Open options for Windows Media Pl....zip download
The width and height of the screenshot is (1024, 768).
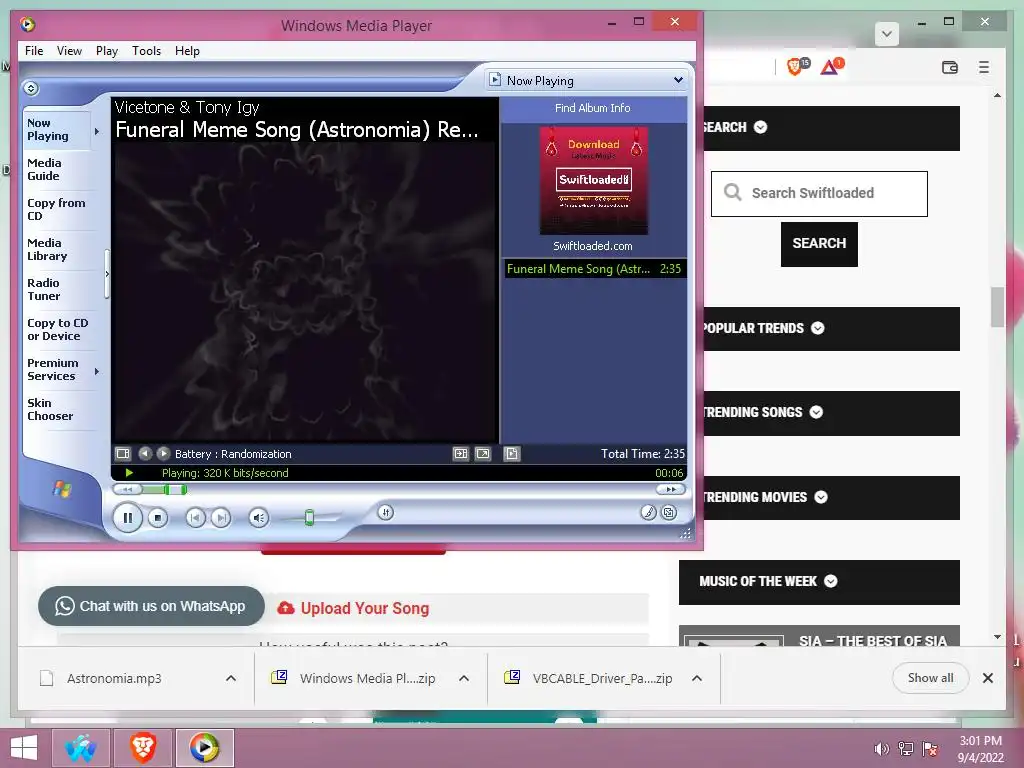[x=464, y=679]
